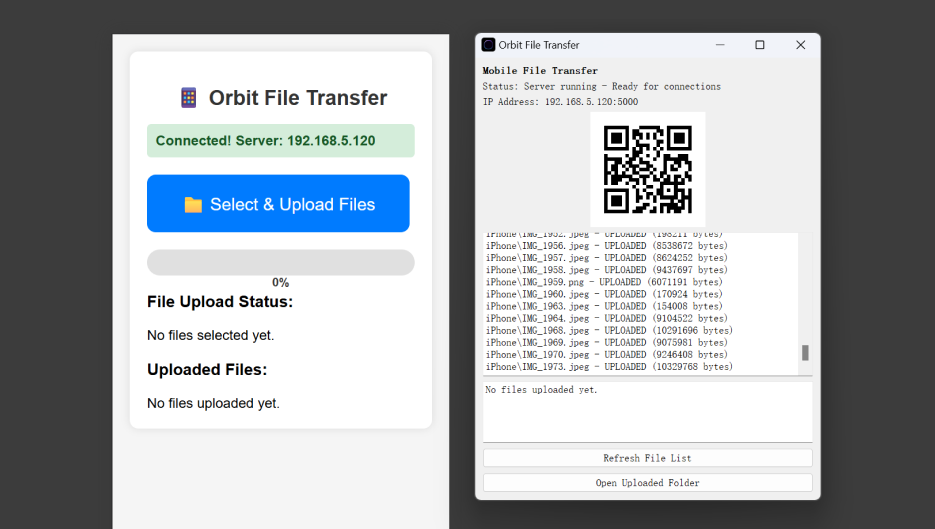935x529 pixels.
Task: Maximize the Orbit File Transfer window
Action: (760, 45)
